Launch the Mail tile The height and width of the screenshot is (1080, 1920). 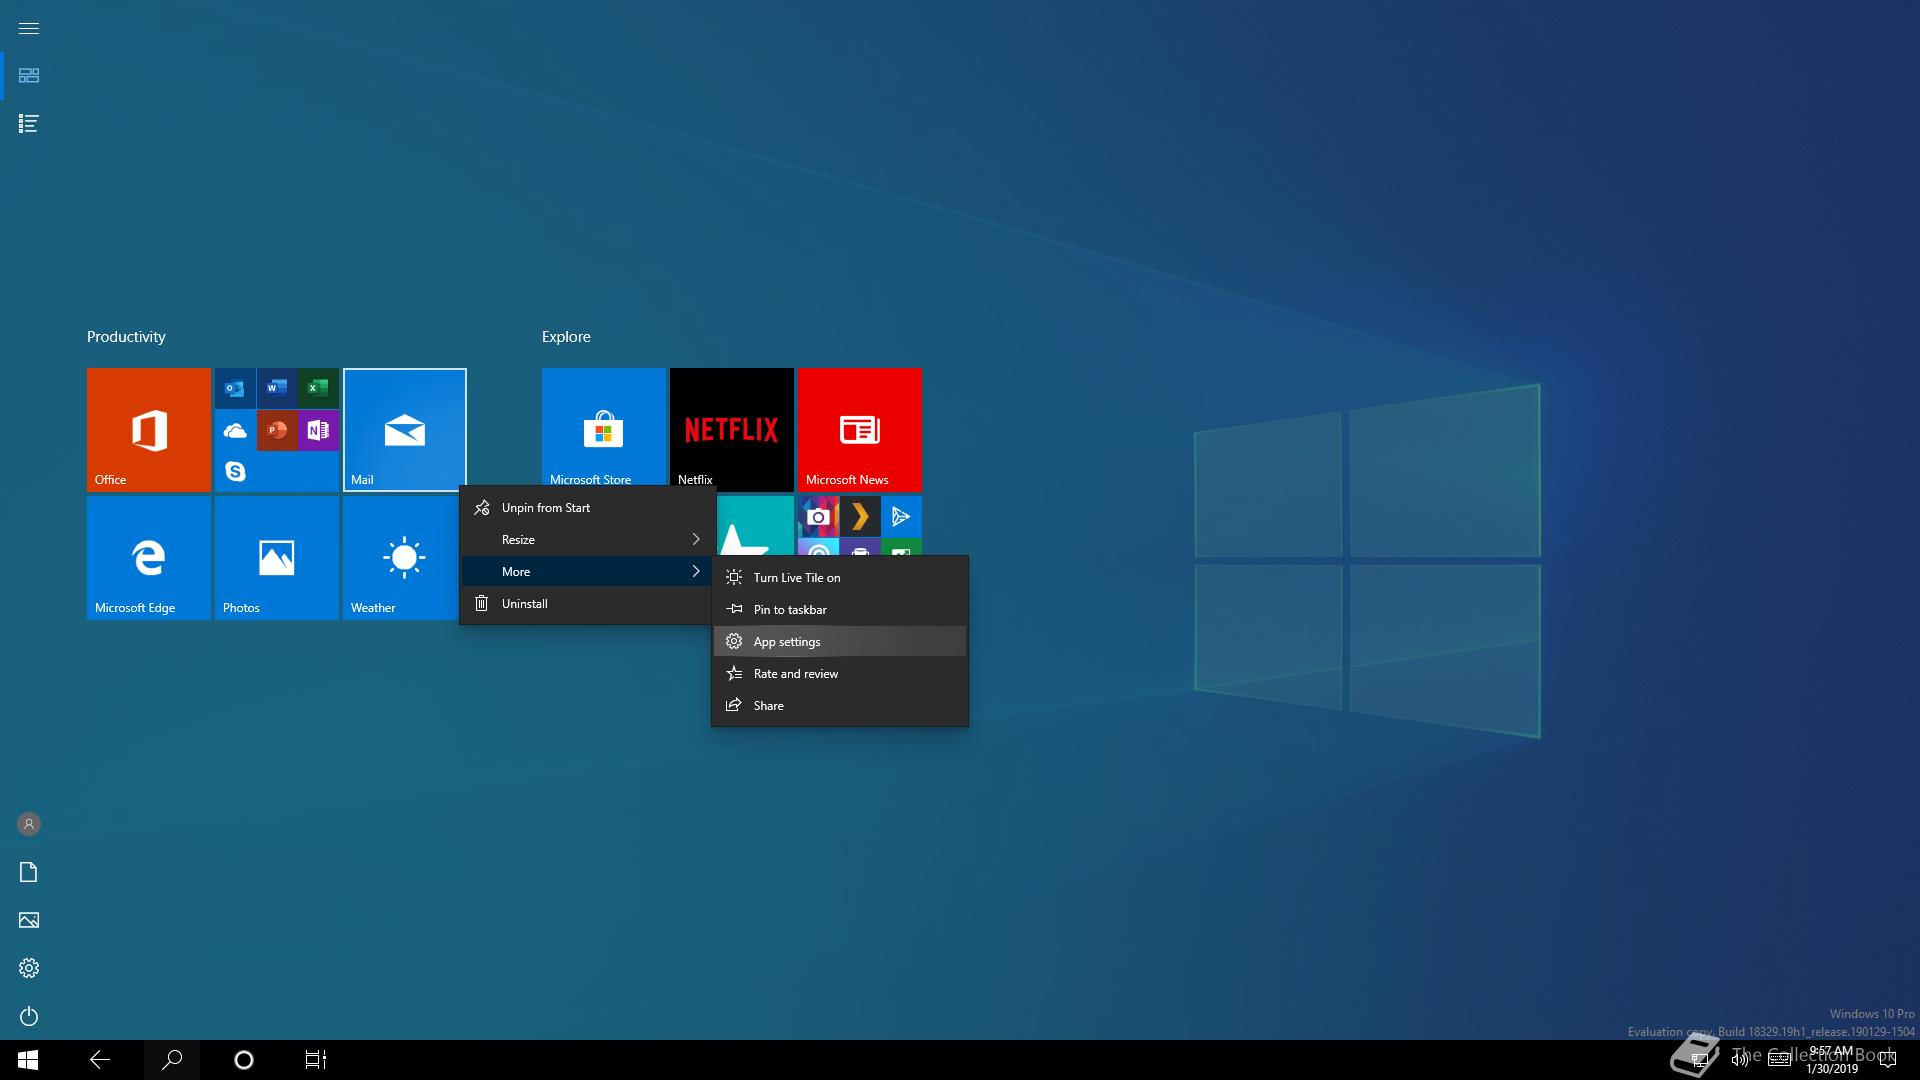click(x=405, y=430)
